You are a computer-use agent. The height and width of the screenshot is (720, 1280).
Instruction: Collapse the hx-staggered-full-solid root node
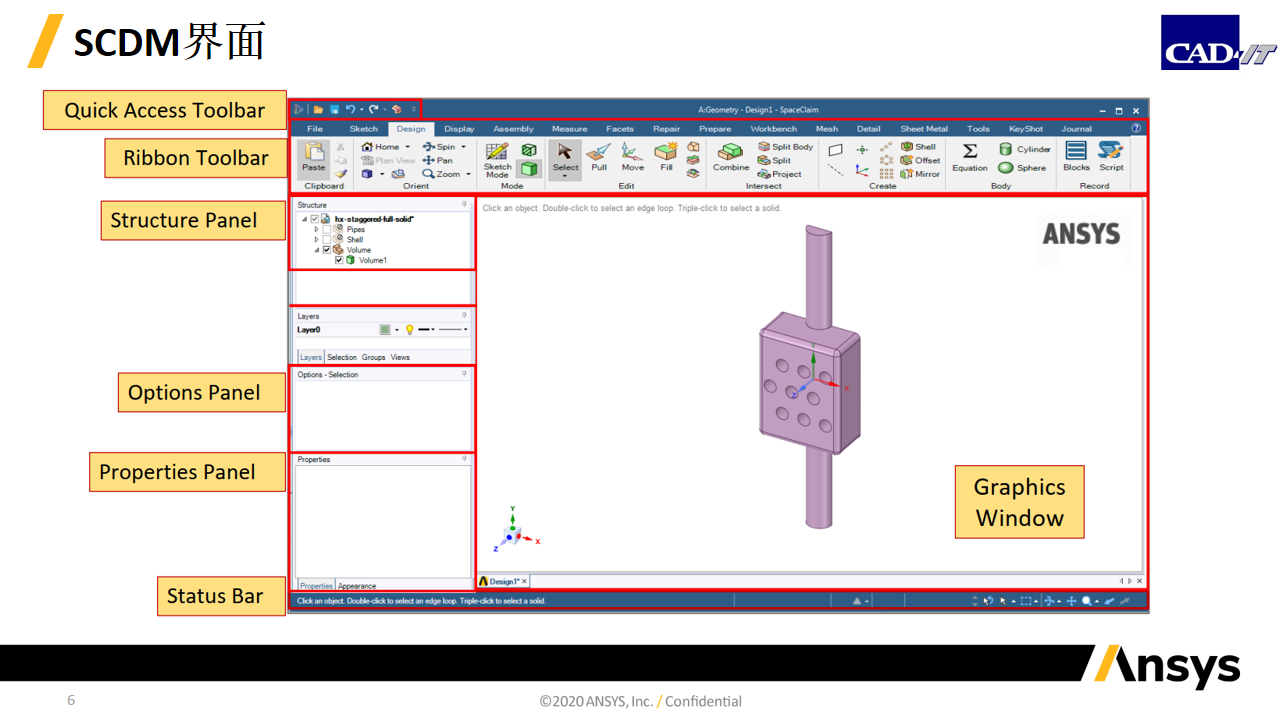coord(304,218)
